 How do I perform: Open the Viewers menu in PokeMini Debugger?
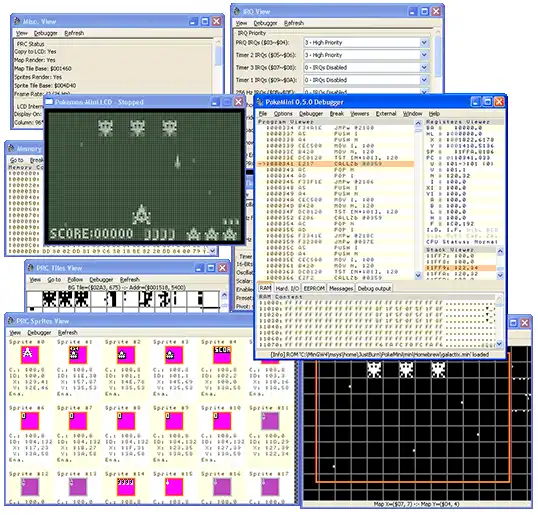coord(359,114)
